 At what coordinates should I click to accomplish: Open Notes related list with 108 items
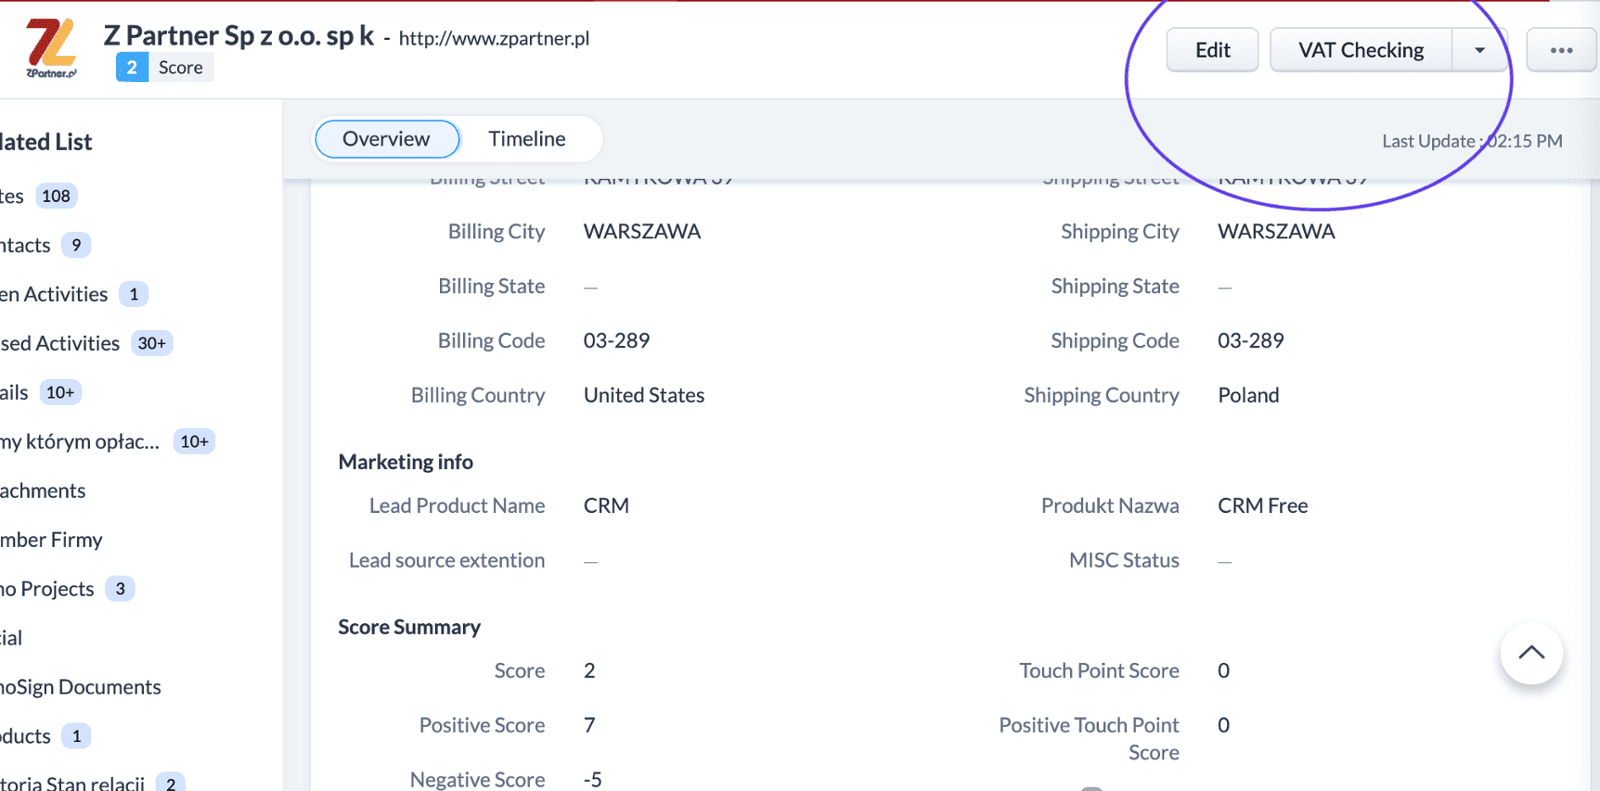tap(38, 196)
